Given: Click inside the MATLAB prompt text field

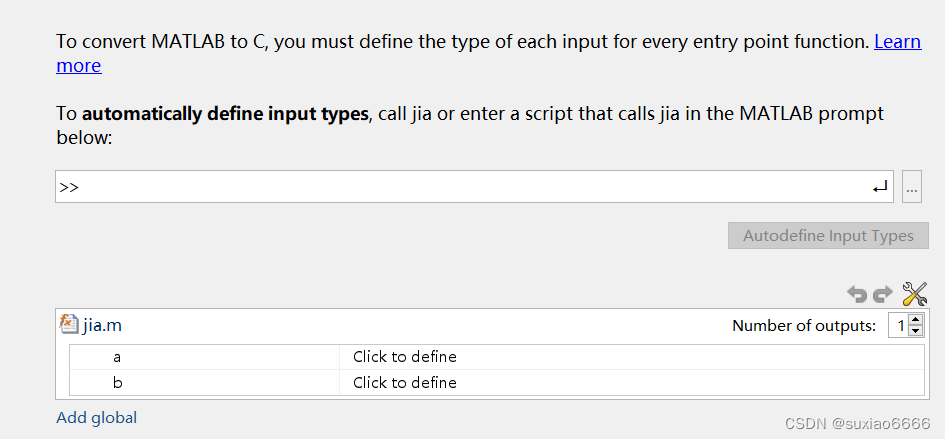Looking at the screenshot, I should coord(470,187).
